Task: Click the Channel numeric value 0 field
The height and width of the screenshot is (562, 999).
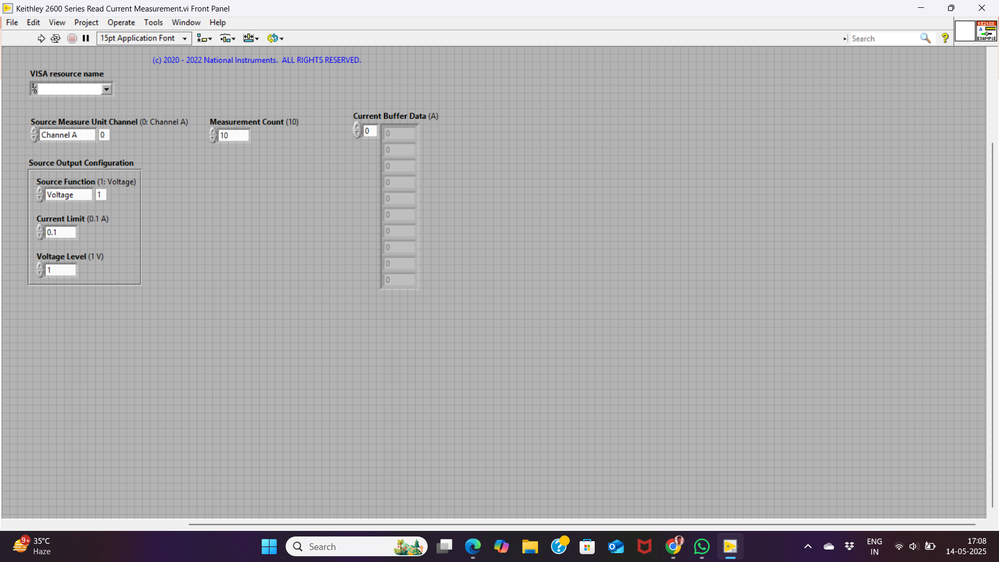Action: [103, 135]
